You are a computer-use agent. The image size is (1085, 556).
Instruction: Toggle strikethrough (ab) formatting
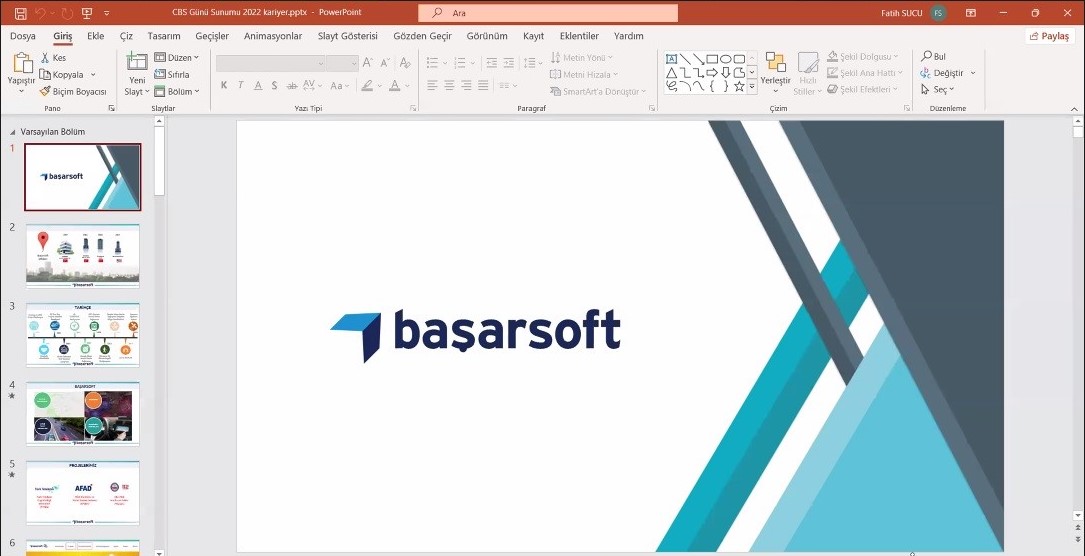click(x=291, y=86)
